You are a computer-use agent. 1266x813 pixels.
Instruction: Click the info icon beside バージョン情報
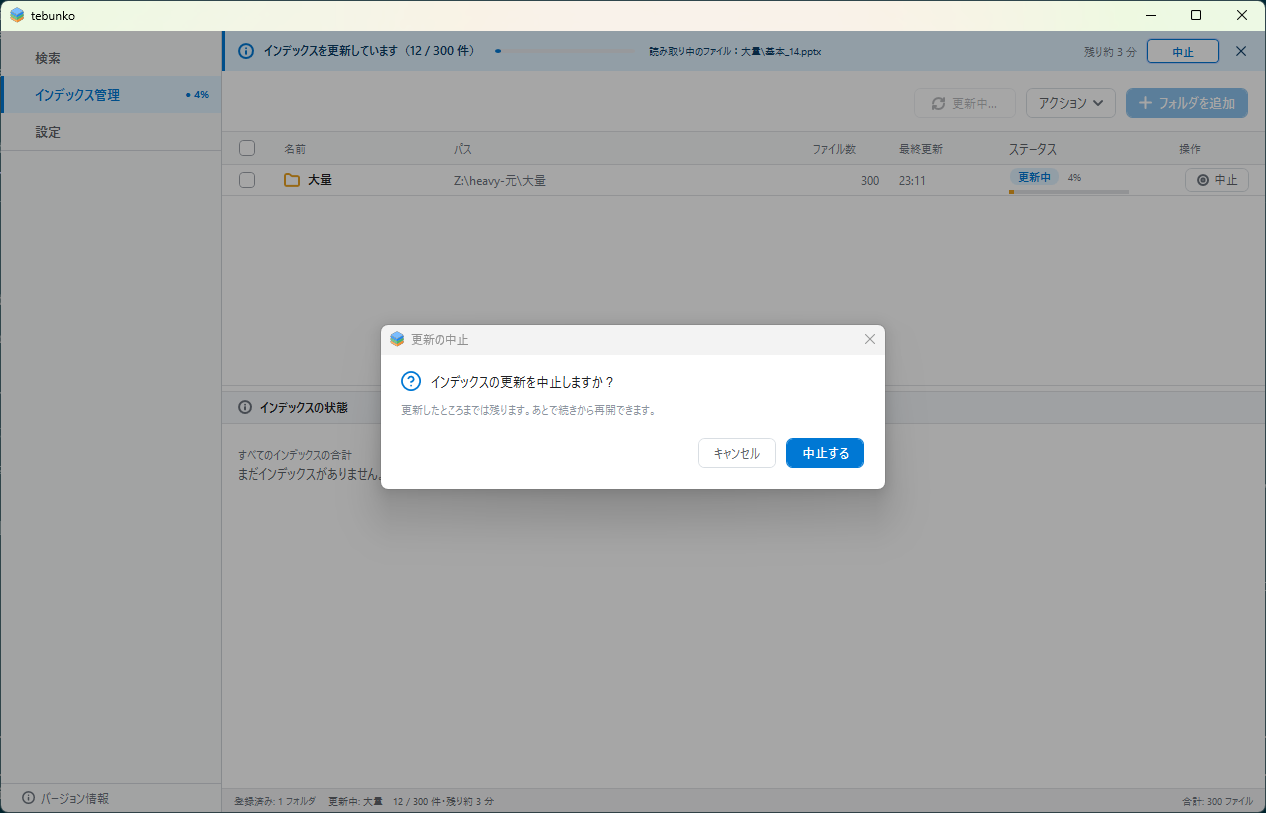click(x=28, y=798)
